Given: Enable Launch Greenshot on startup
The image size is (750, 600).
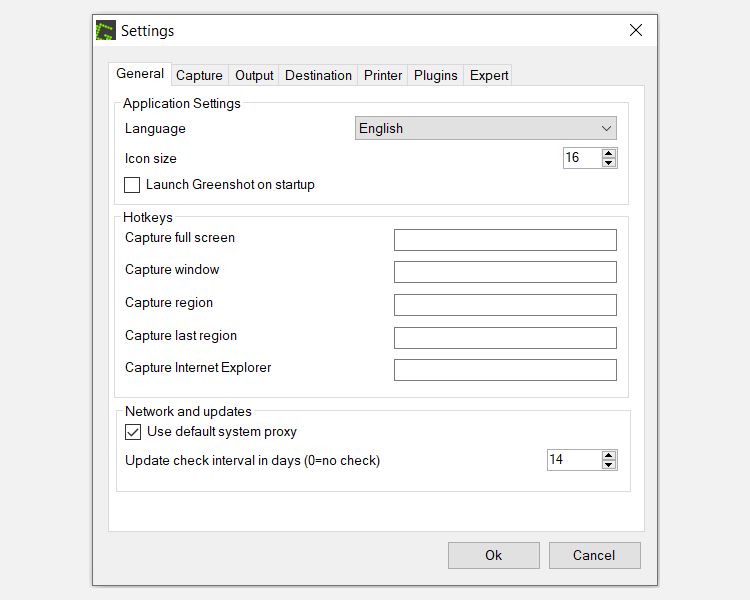Looking at the screenshot, I should point(132,185).
